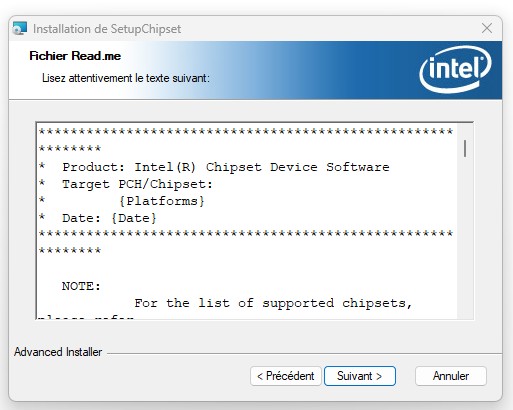Image resolution: width=513 pixels, height=410 pixels.
Task: Click the {Platforms} placeholder text
Action: coord(162,201)
